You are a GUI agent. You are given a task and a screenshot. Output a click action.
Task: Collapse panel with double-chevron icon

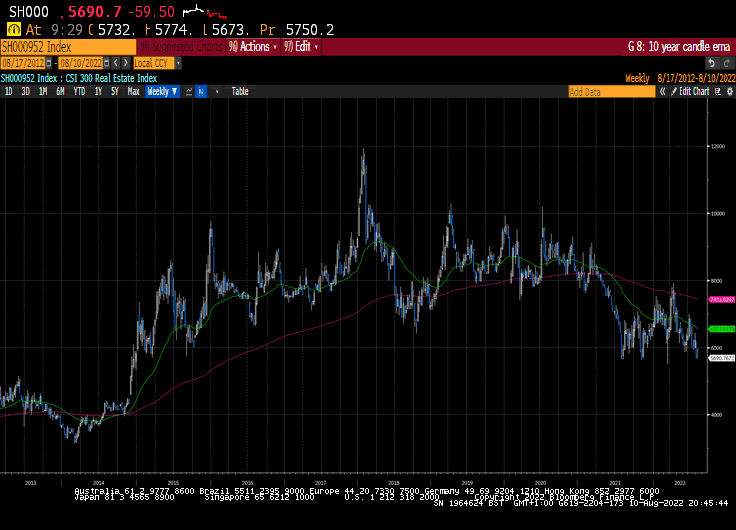click(x=662, y=92)
